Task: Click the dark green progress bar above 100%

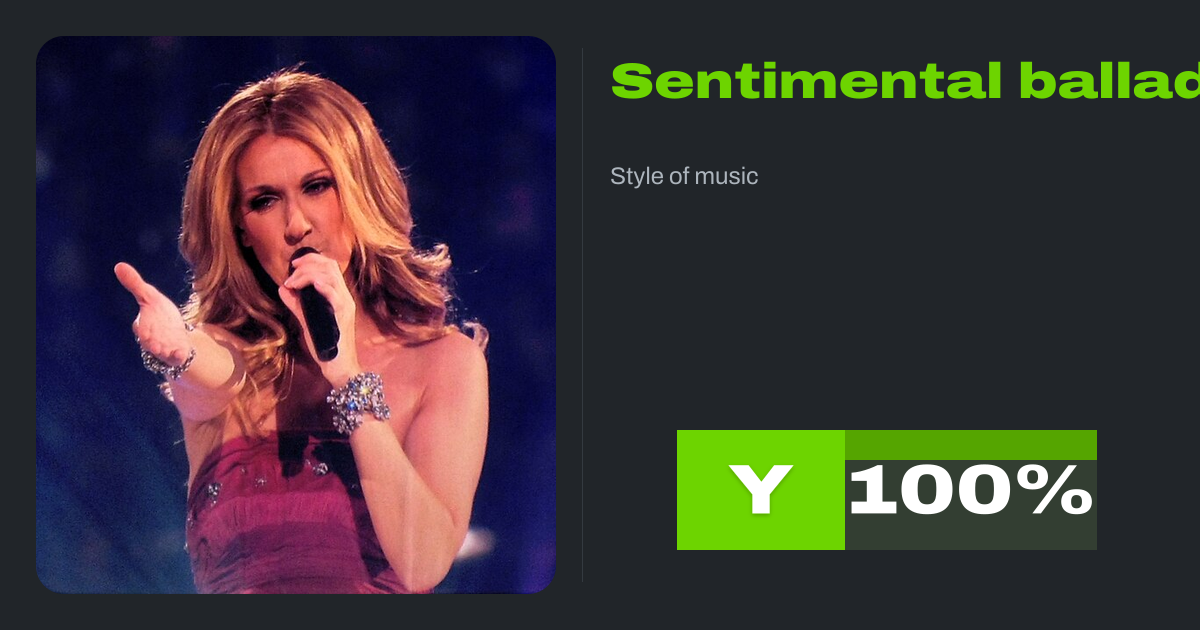Action: (x=971, y=445)
